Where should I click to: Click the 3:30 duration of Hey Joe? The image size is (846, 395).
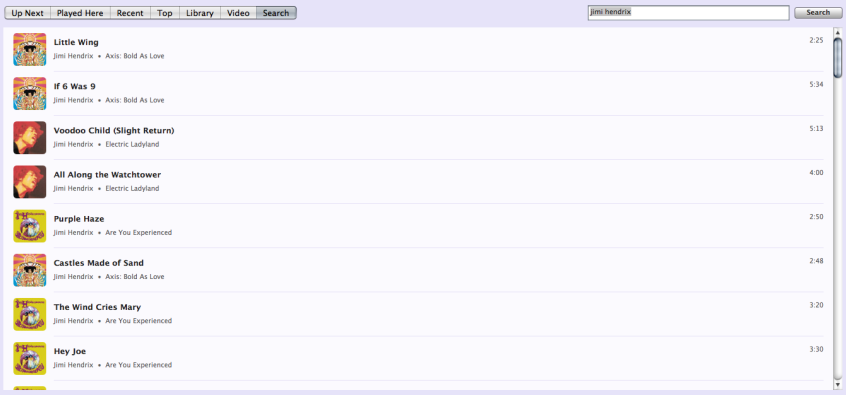coord(816,350)
